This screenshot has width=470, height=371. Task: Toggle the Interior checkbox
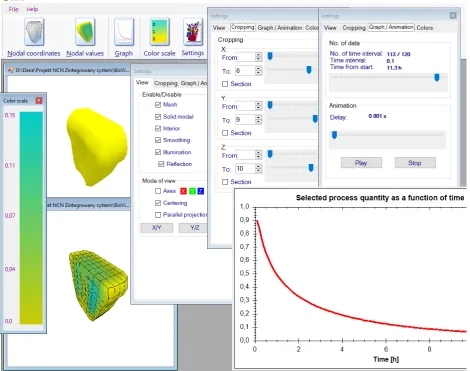click(x=158, y=128)
